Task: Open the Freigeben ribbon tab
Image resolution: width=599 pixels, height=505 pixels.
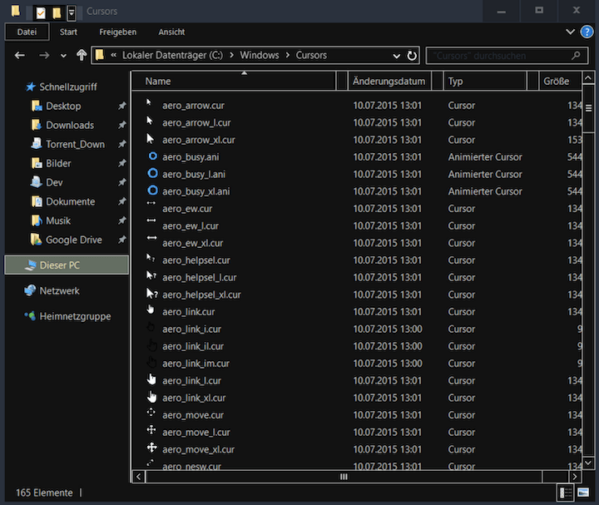Action: (118, 32)
